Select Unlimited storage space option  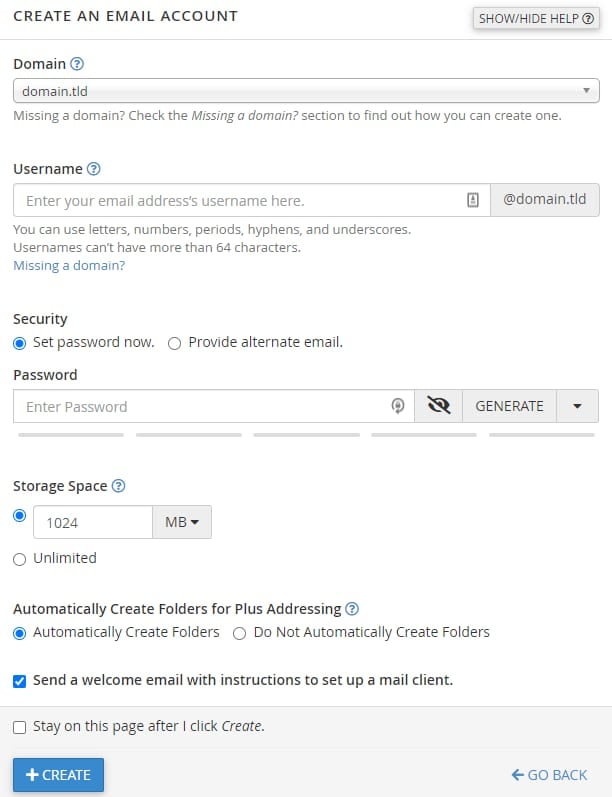pos(20,559)
